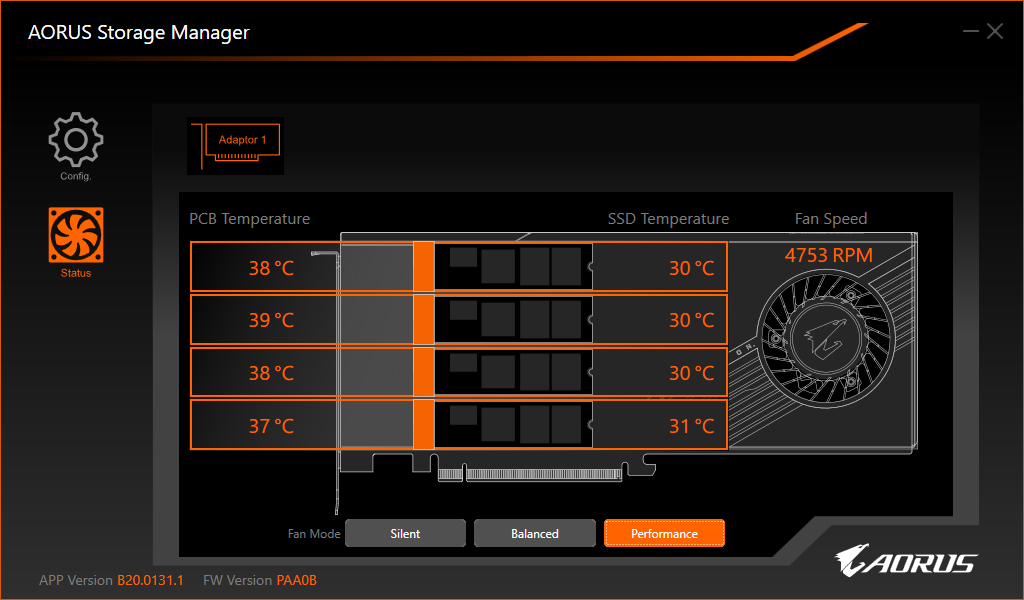Minimize the AORUS Storage Manager window

coord(970,32)
